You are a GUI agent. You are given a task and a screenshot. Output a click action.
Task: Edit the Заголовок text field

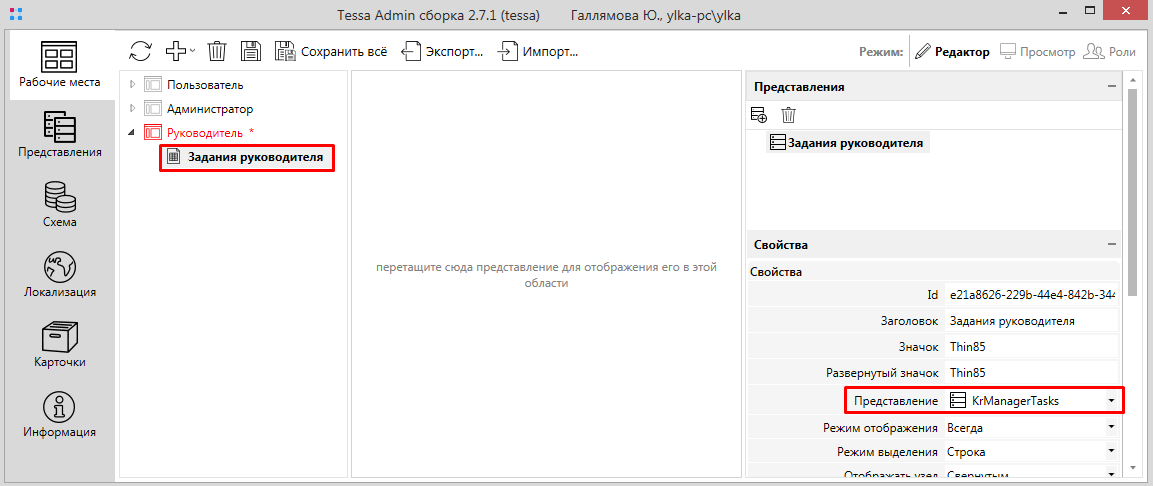pyautogui.click(x=1030, y=321)
